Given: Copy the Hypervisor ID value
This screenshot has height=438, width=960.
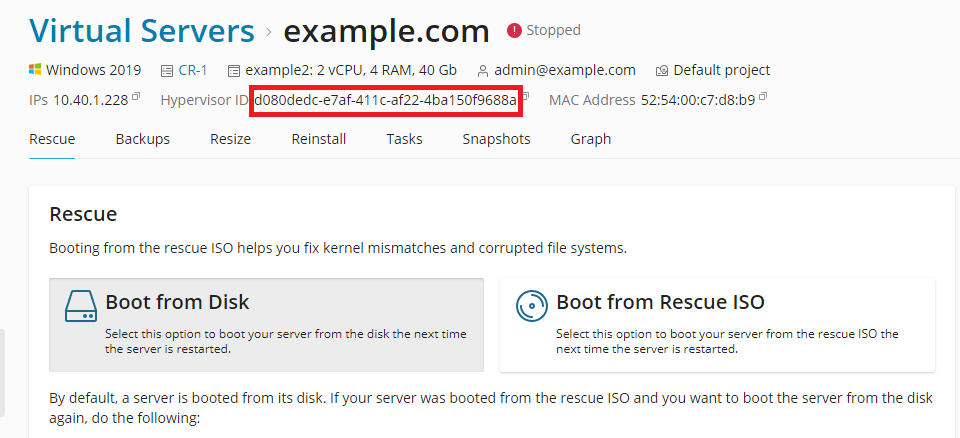Looking at the screenshot, I should pyautogui.click(x=526, y=98).
